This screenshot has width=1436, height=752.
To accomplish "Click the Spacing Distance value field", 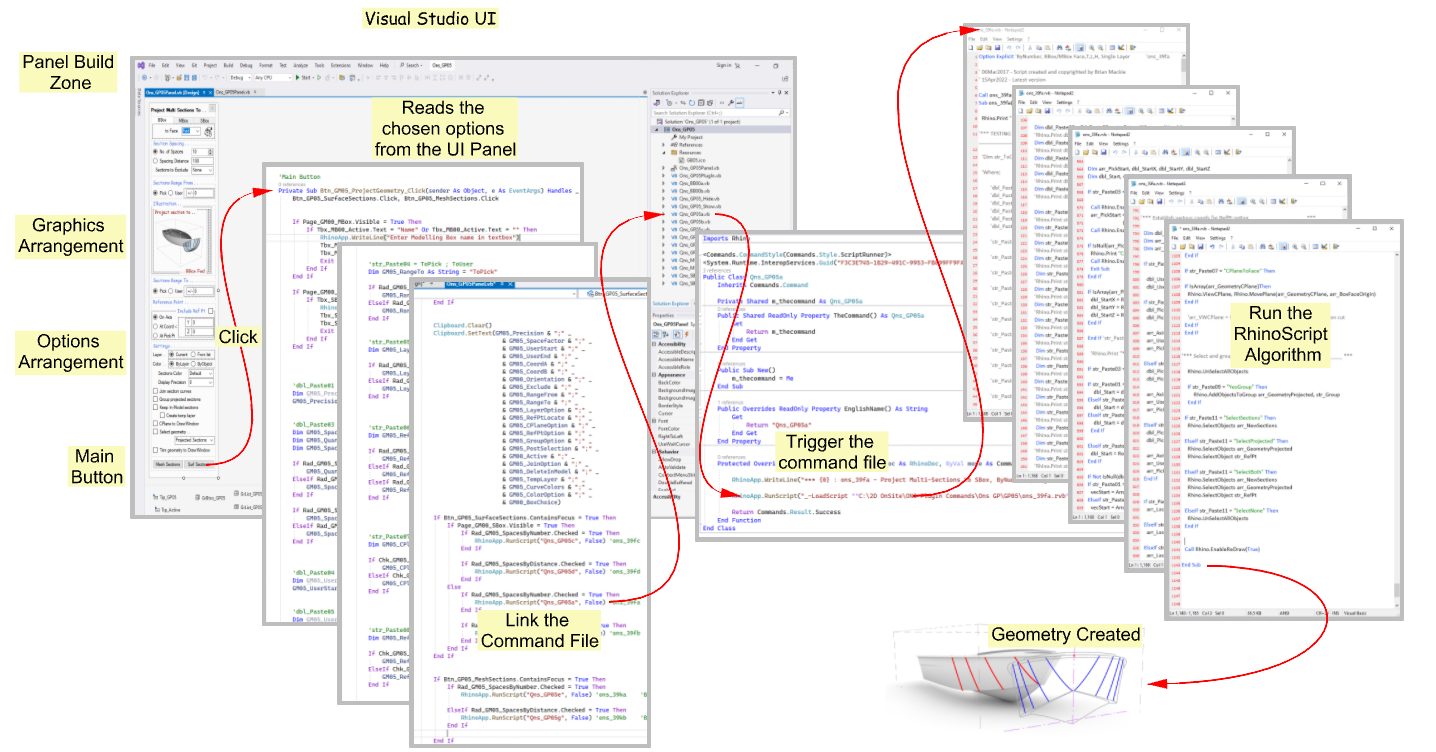I will click(202, 161).
